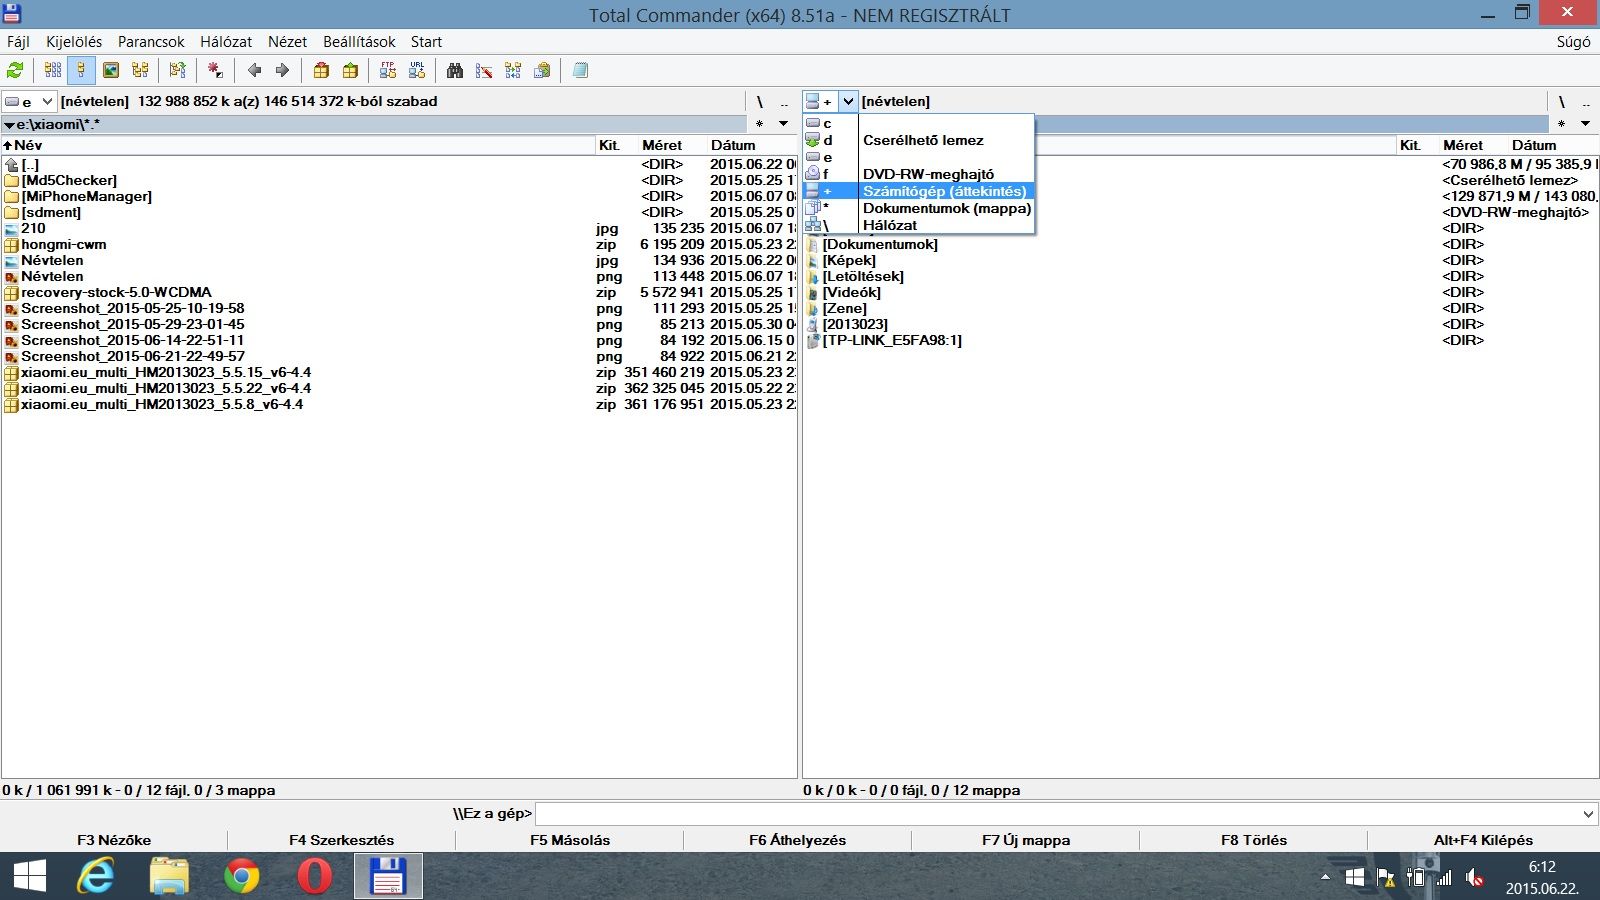Screen dimensions: 1600x900
Task: Click the pack files gift-box icon
Action: (x=321, y=70)
